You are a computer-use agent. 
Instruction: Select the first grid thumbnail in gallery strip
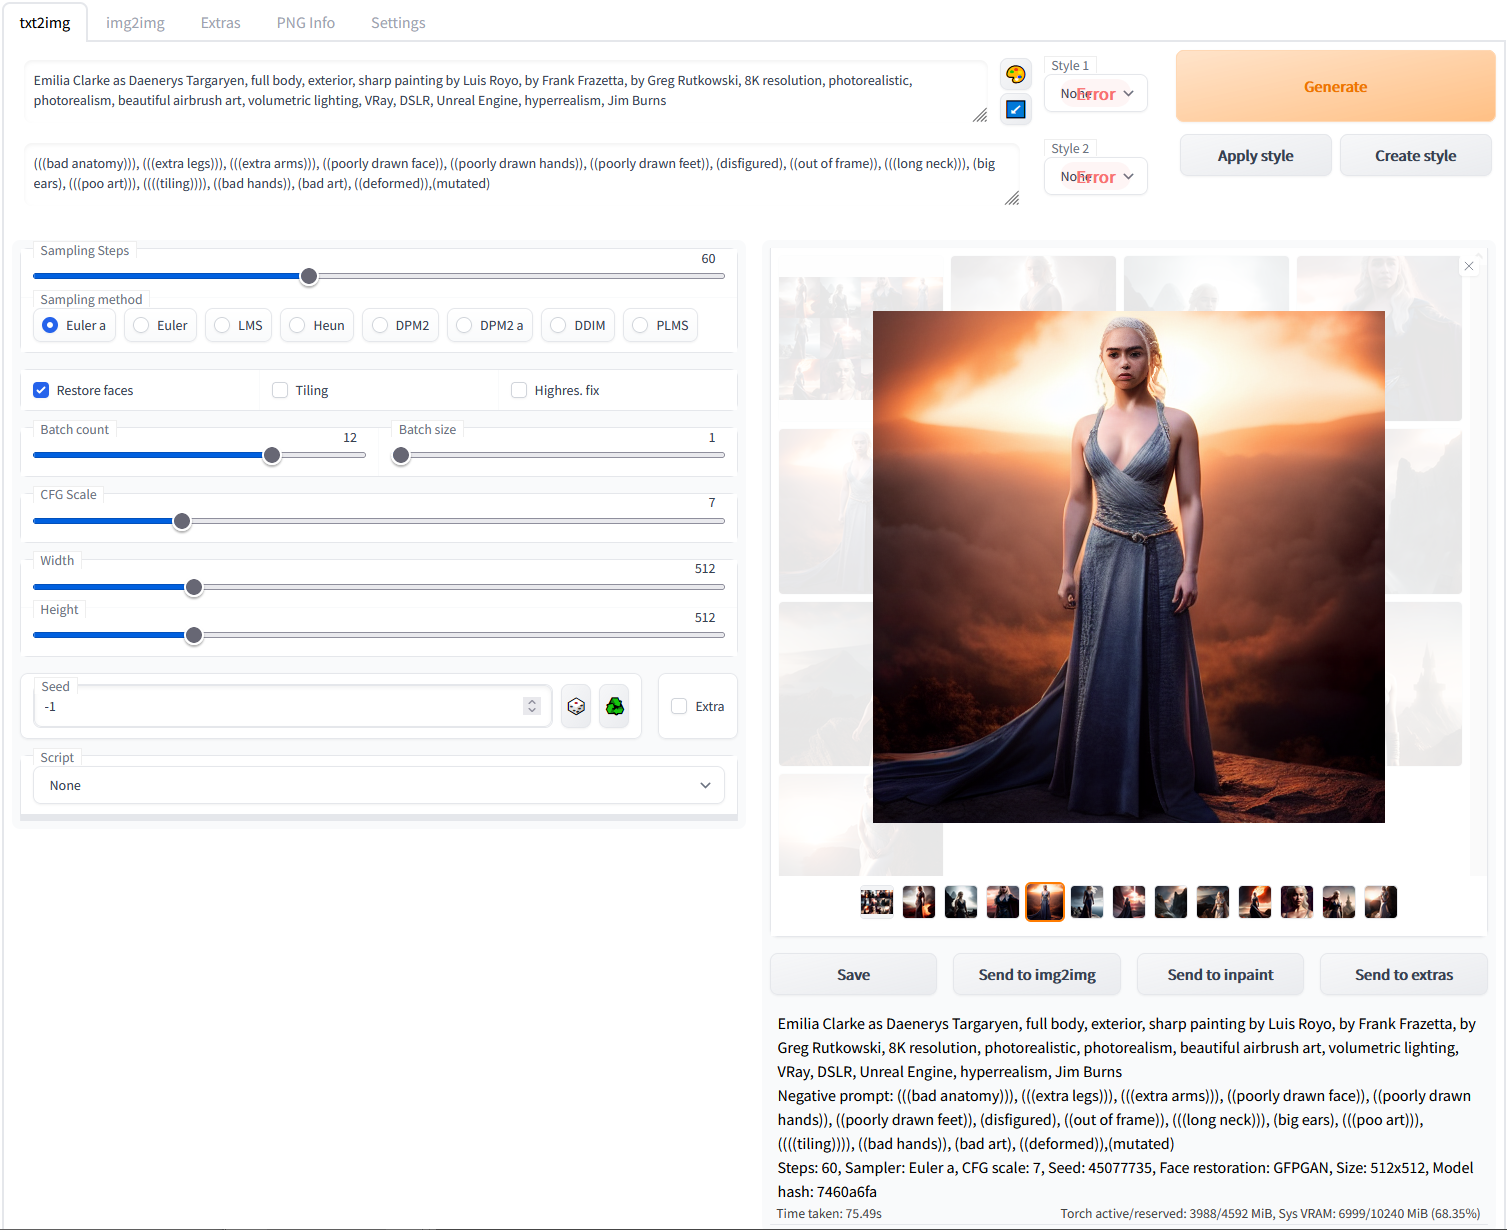coord(877,902)
